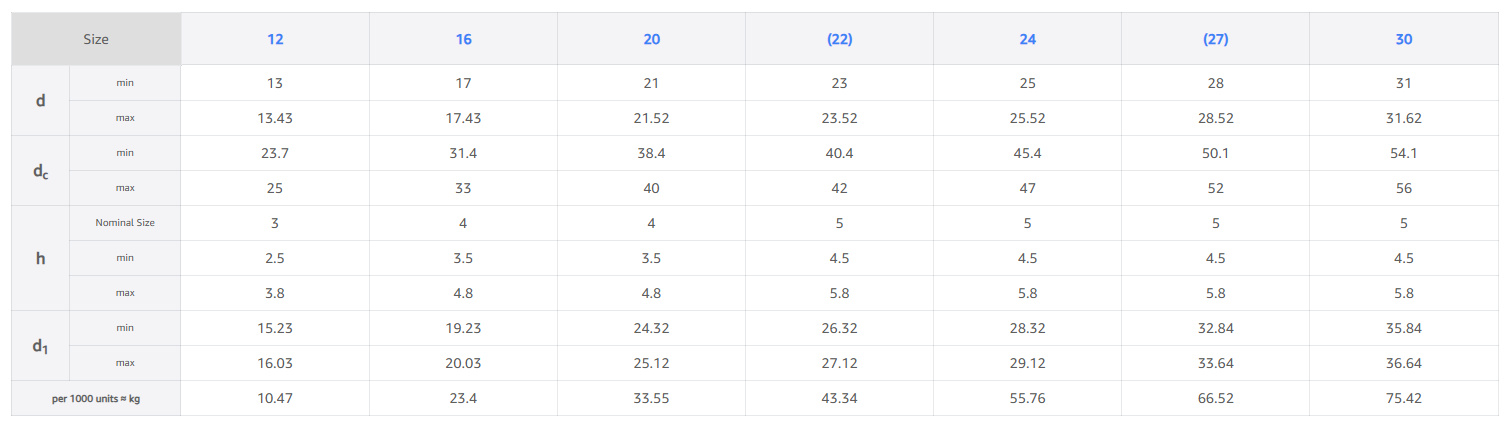
Task: Click the 36.64 d1 max cell
Action: click(1404, 363)
